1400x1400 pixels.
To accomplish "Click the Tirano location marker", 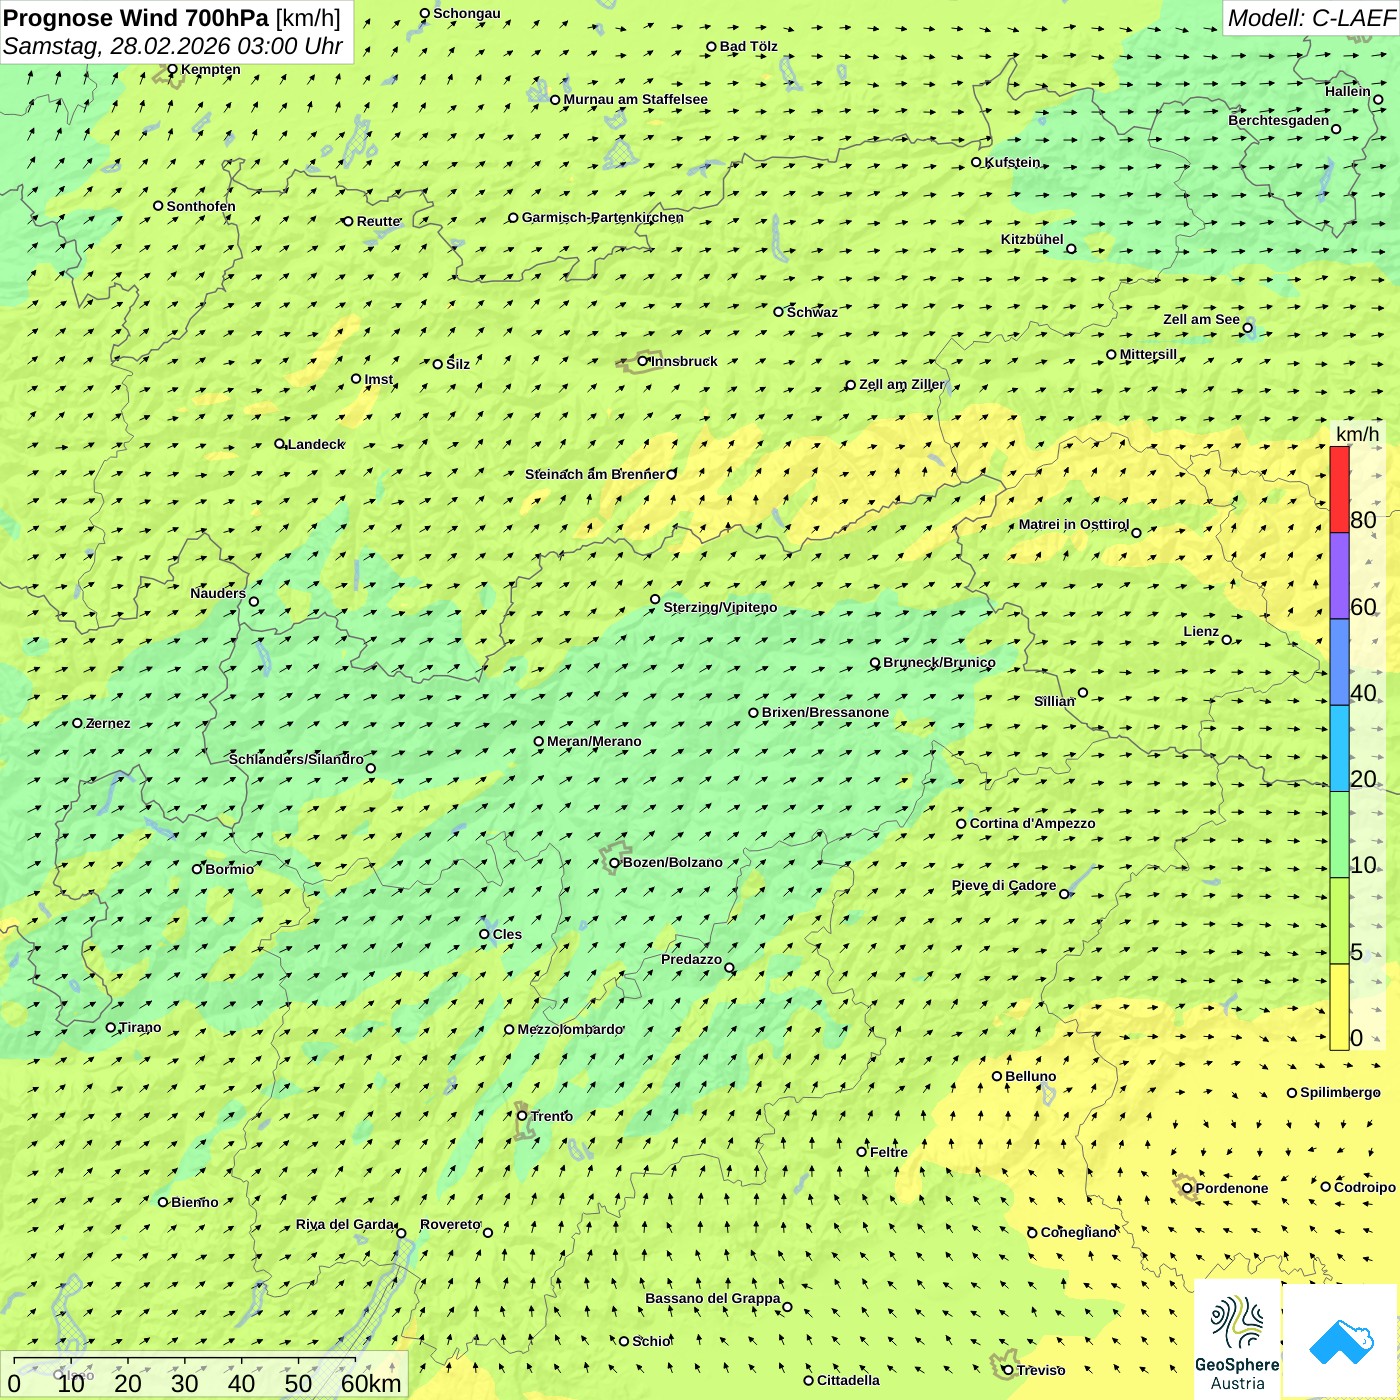I will tap(111, 1027).
